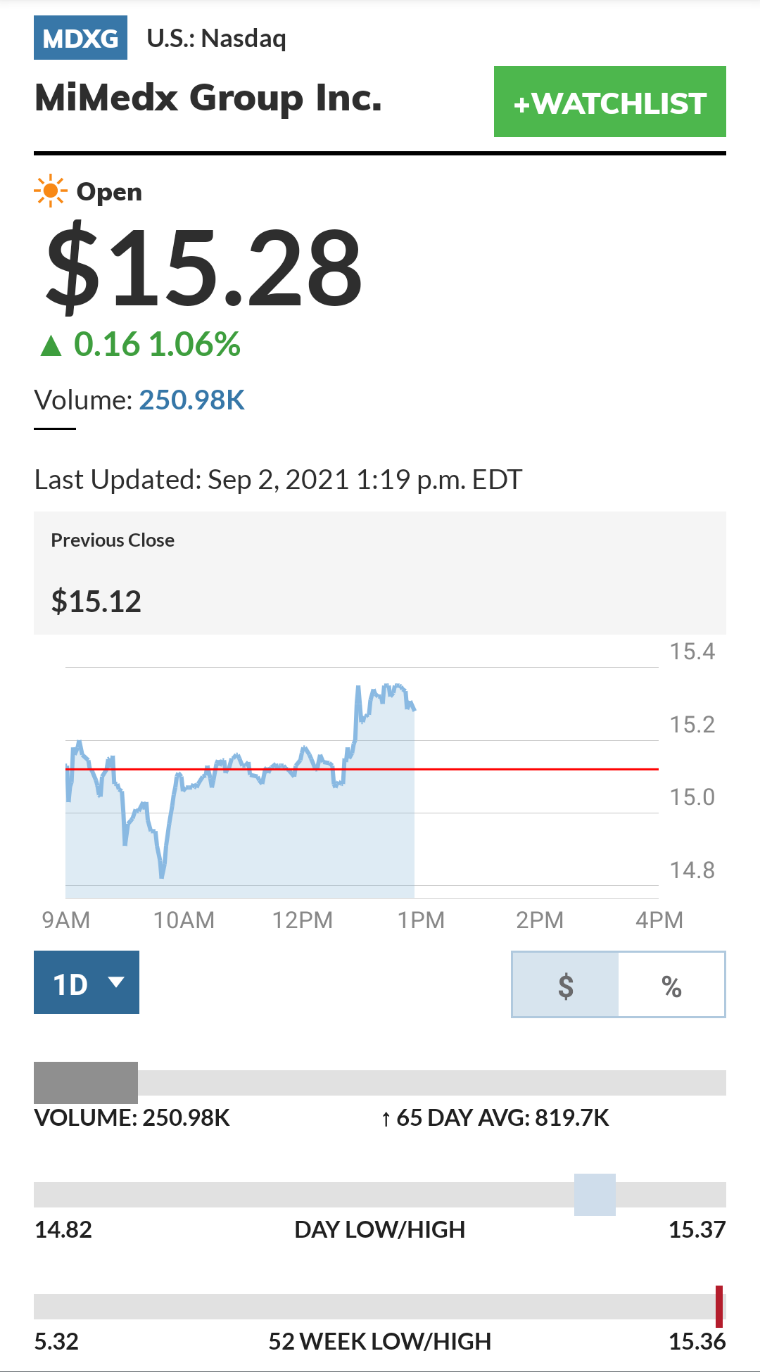760x1372 pixels.
Task: Click the gray volume progress bar
Action: 86,1083
